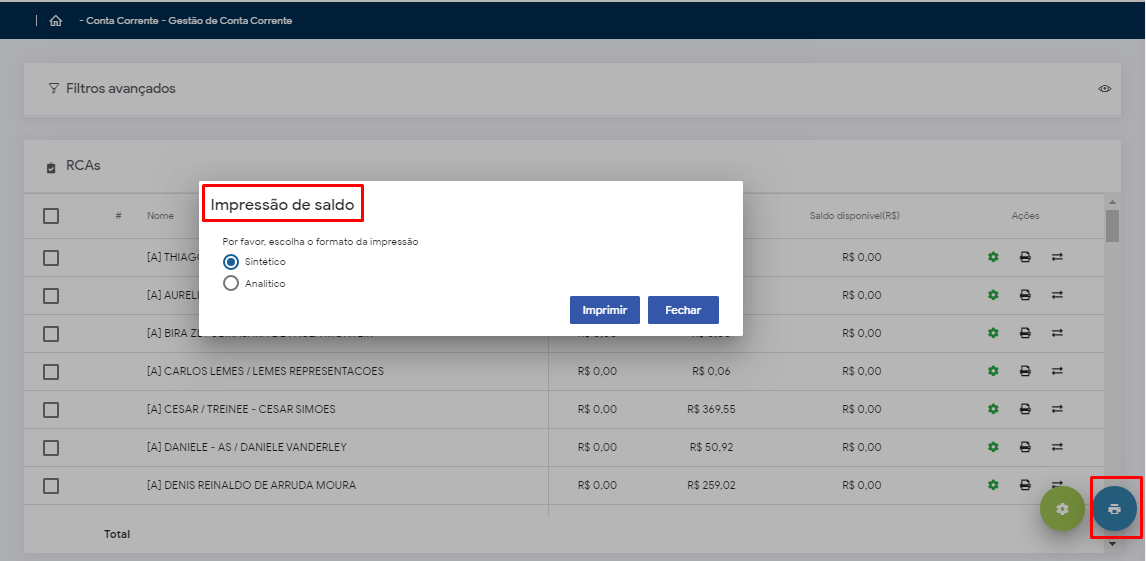This screenshot has height=561, width=1146.
Task: Click name CARLOS LEMES / LEMES REPRESENTACOES
Action: point(265,371)
